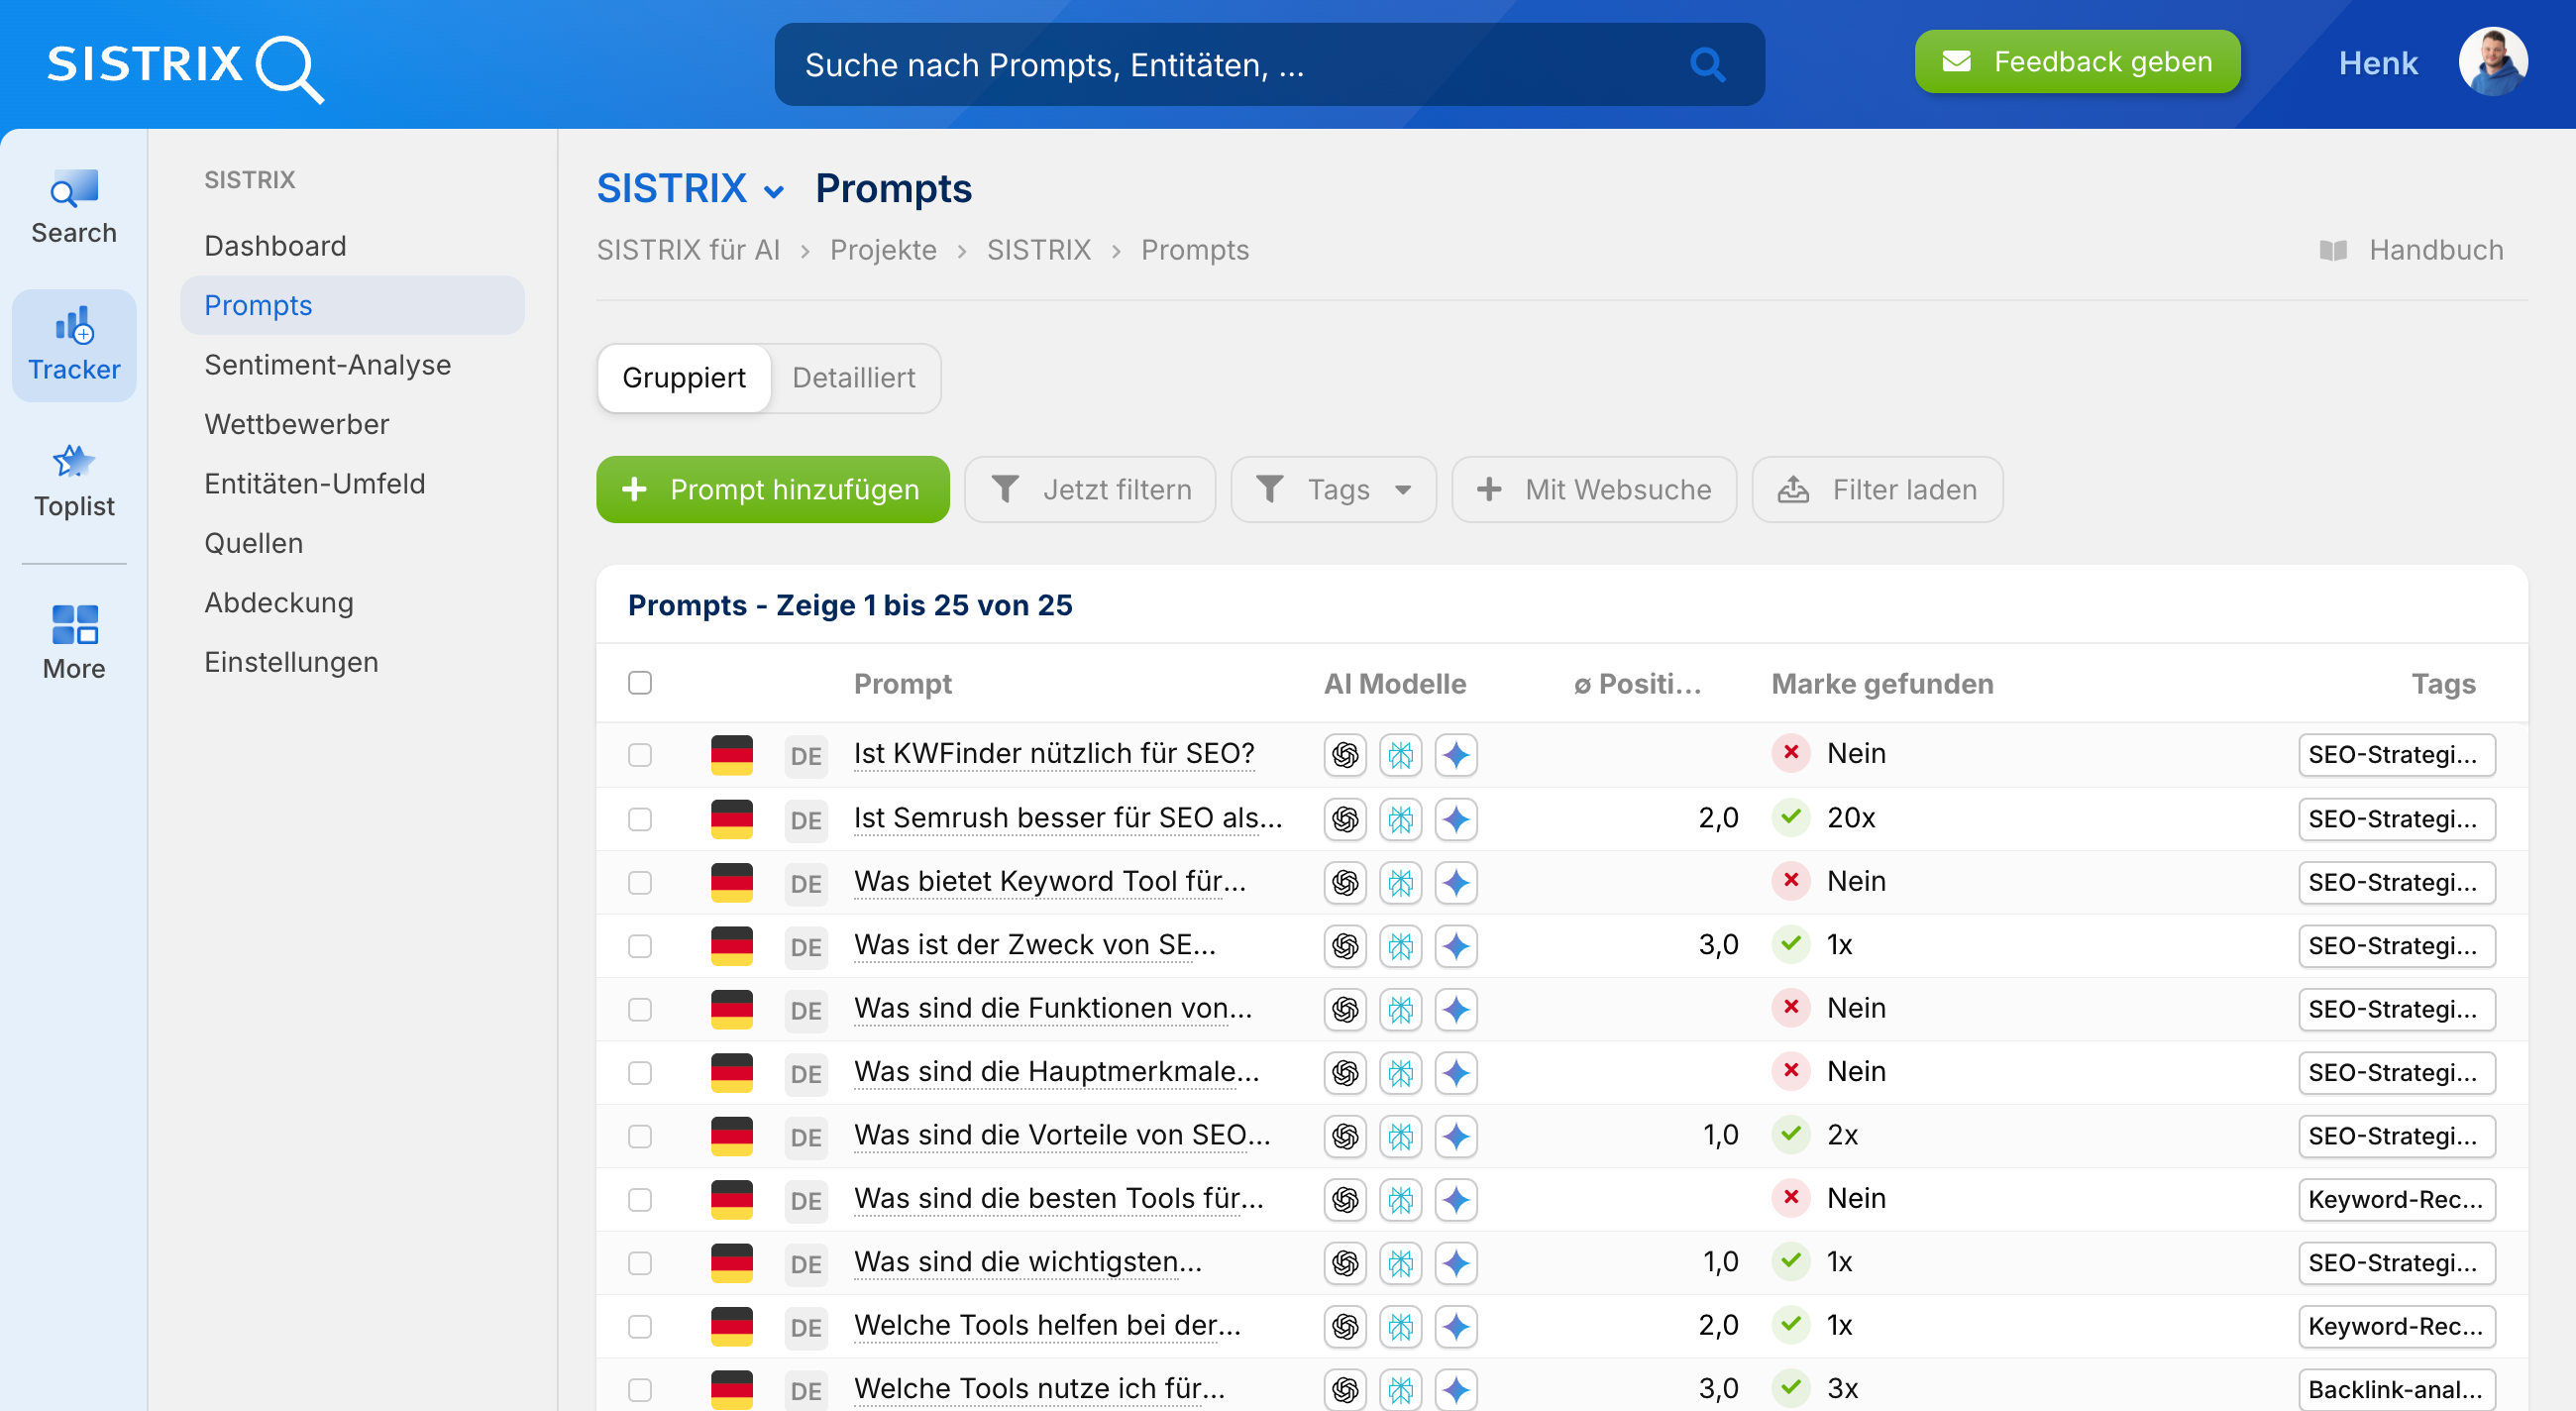This screenshot has width=2576, height=1411.
Task: Check the select-all checkbox in the table header
Action: click(640, 681)
